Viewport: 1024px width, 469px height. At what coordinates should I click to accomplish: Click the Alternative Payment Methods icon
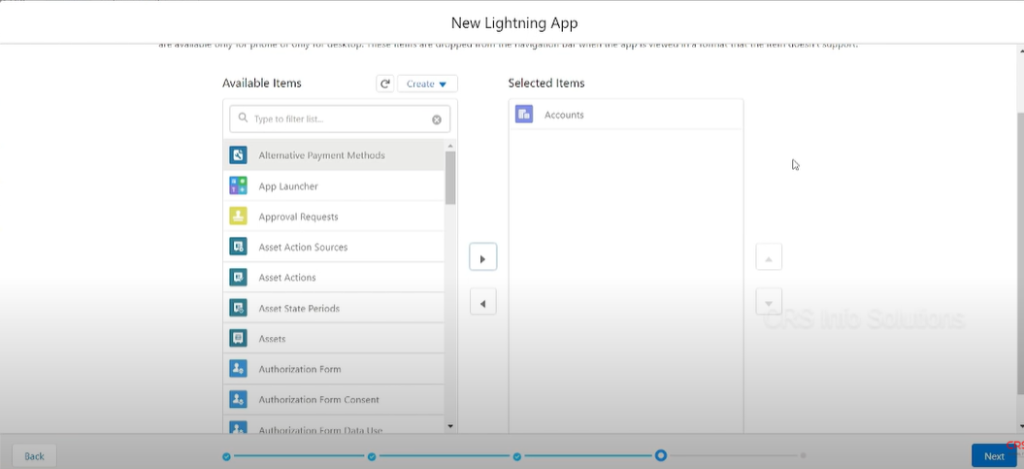[238, 155]
